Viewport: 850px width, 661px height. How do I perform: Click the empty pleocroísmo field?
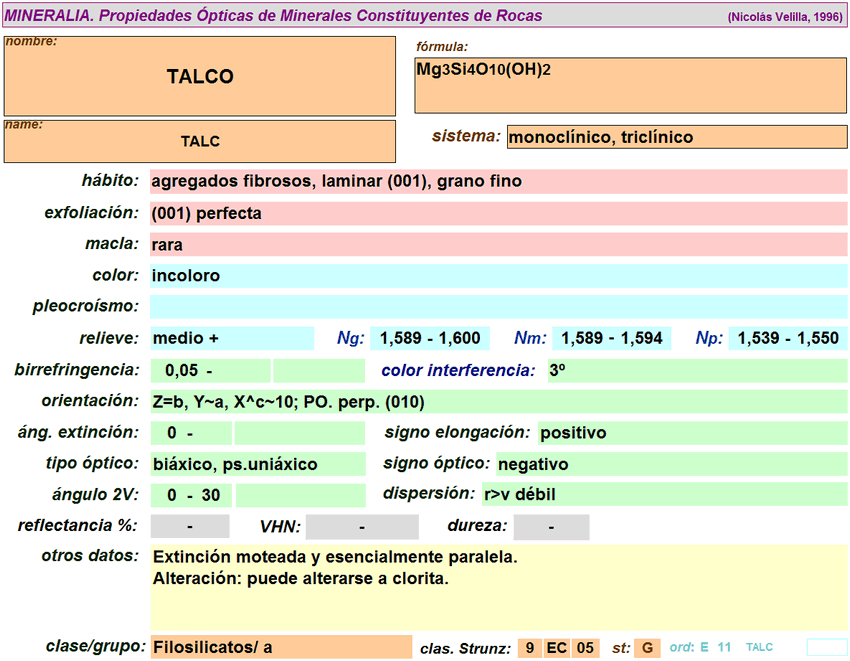[x=498, y=307]
